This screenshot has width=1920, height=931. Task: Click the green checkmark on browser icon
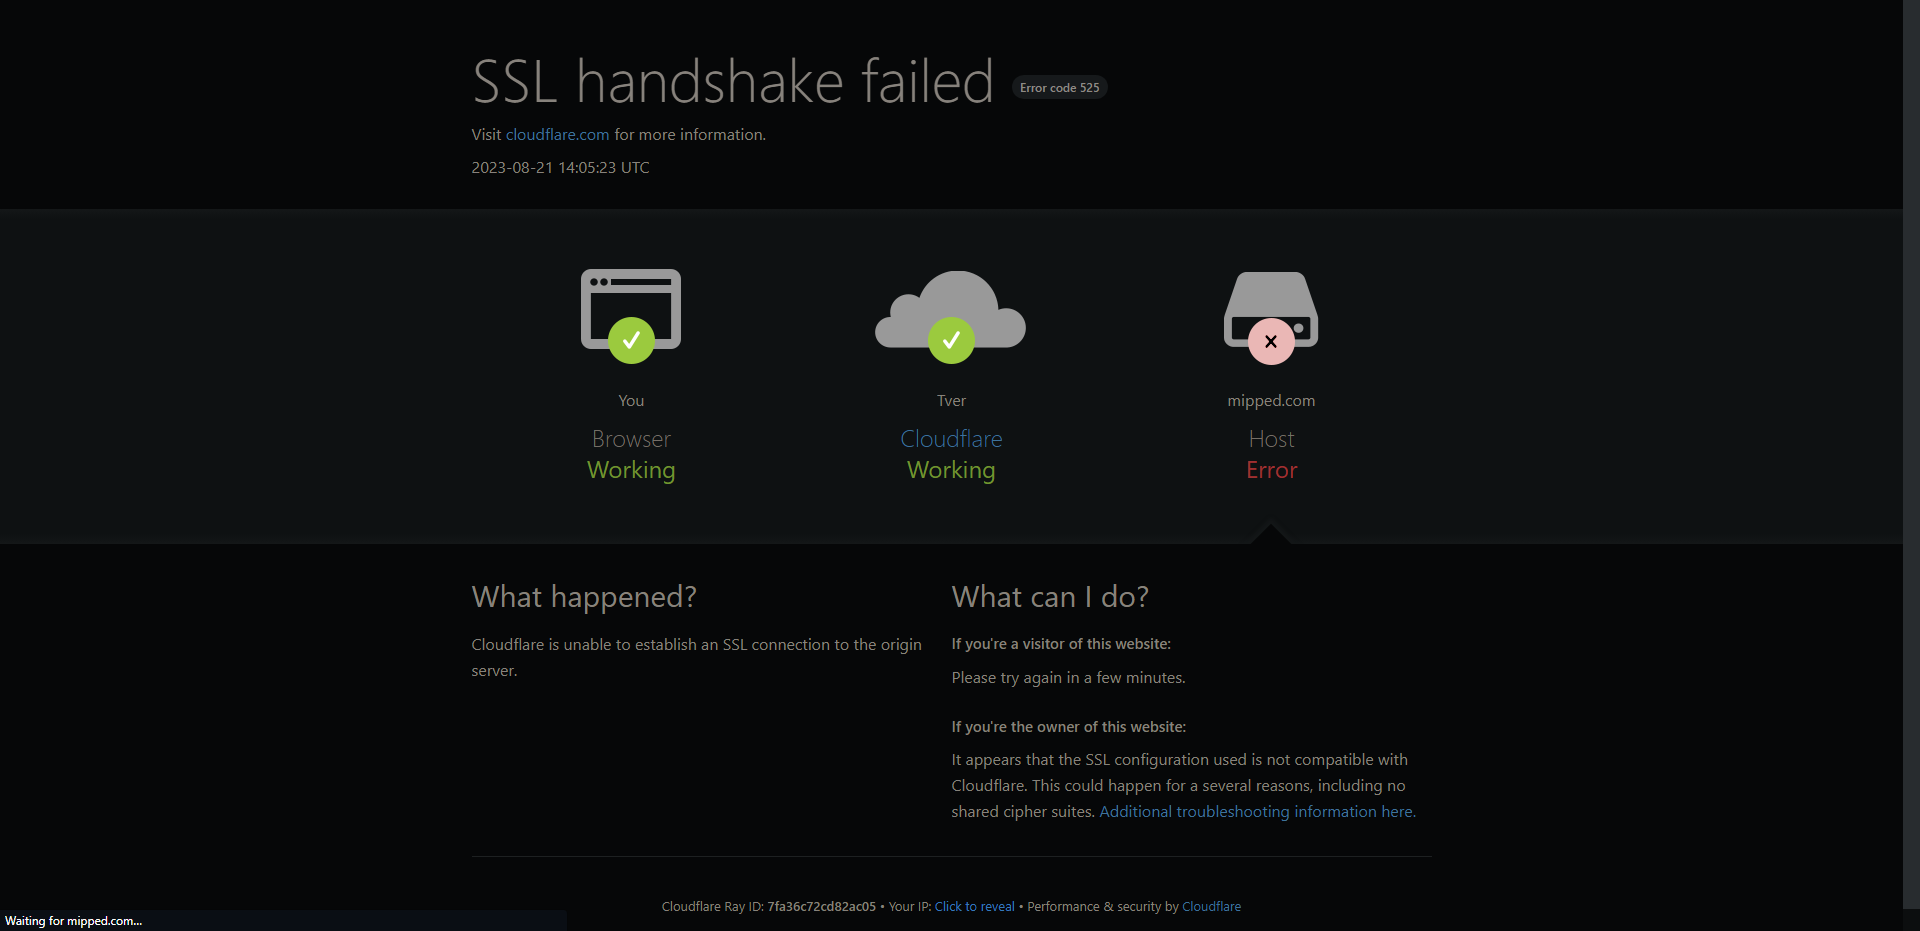pos(631,341)
